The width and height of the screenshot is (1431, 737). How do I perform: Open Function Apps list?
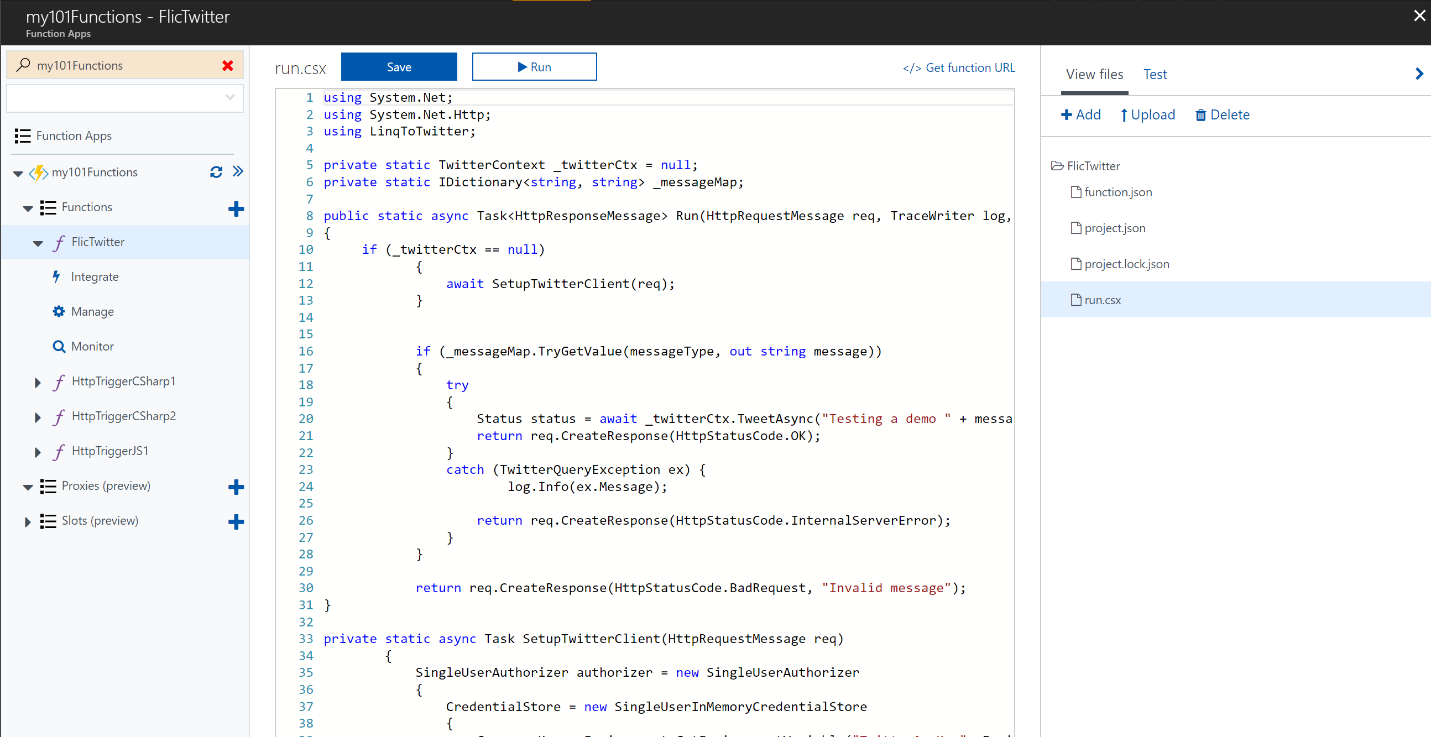(x=74, y=136)
